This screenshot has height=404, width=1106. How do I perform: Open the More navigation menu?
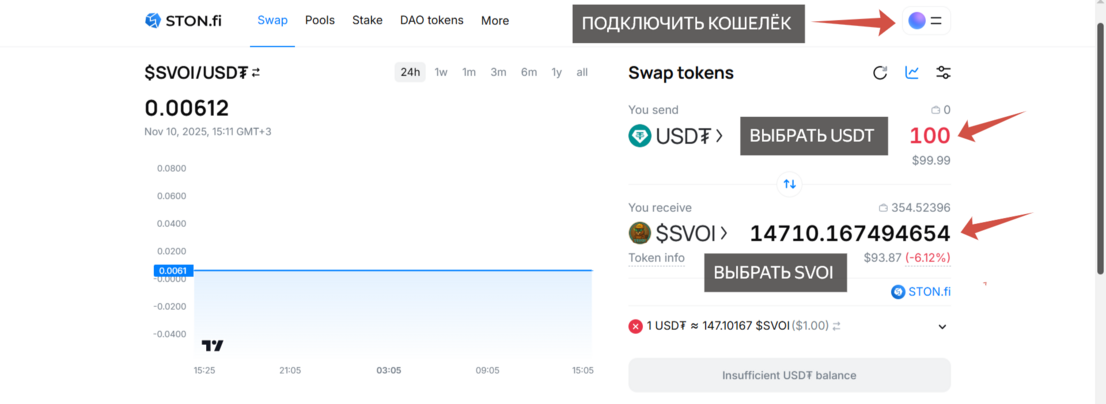[494, 20]
